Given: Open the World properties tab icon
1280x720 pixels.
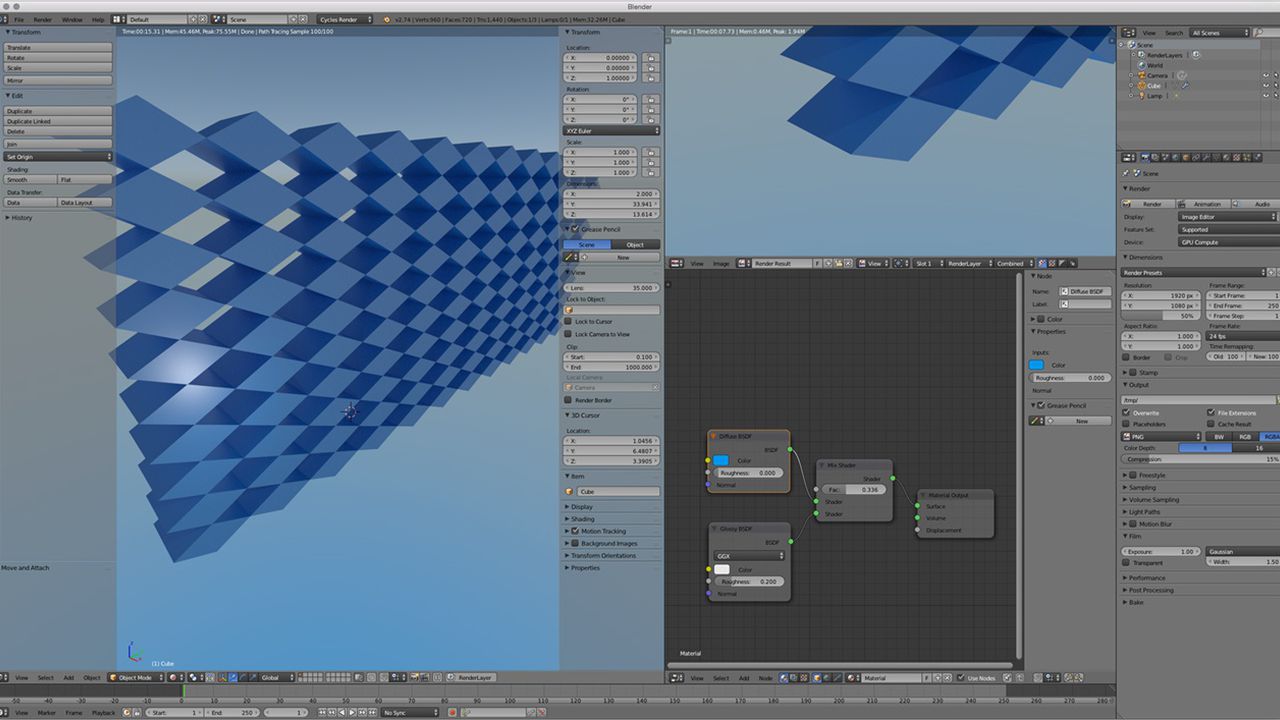Looking at the screenshot, I should coord(1175,158).
